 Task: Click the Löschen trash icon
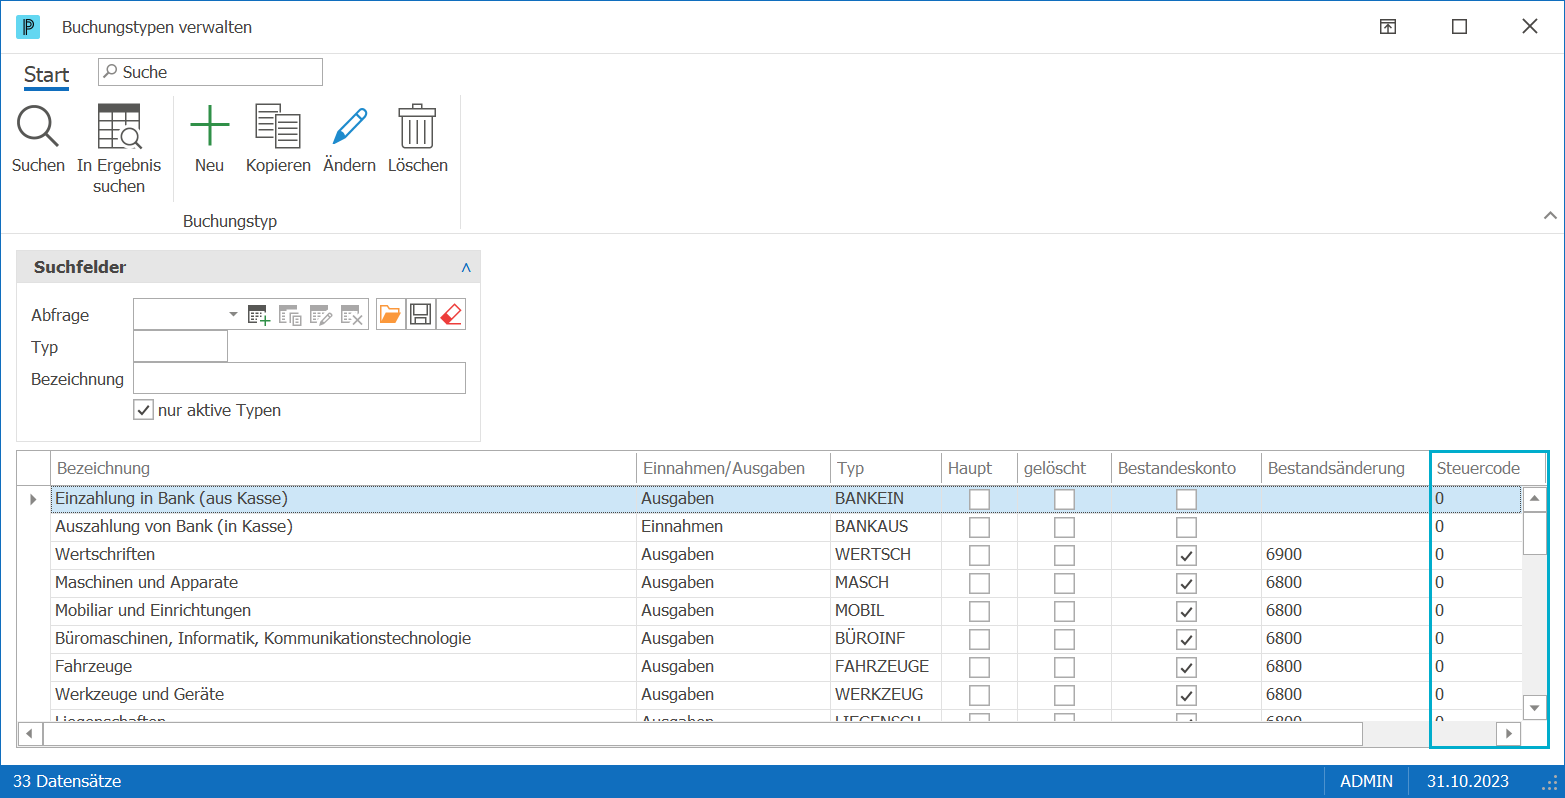[x=417, y=127]
